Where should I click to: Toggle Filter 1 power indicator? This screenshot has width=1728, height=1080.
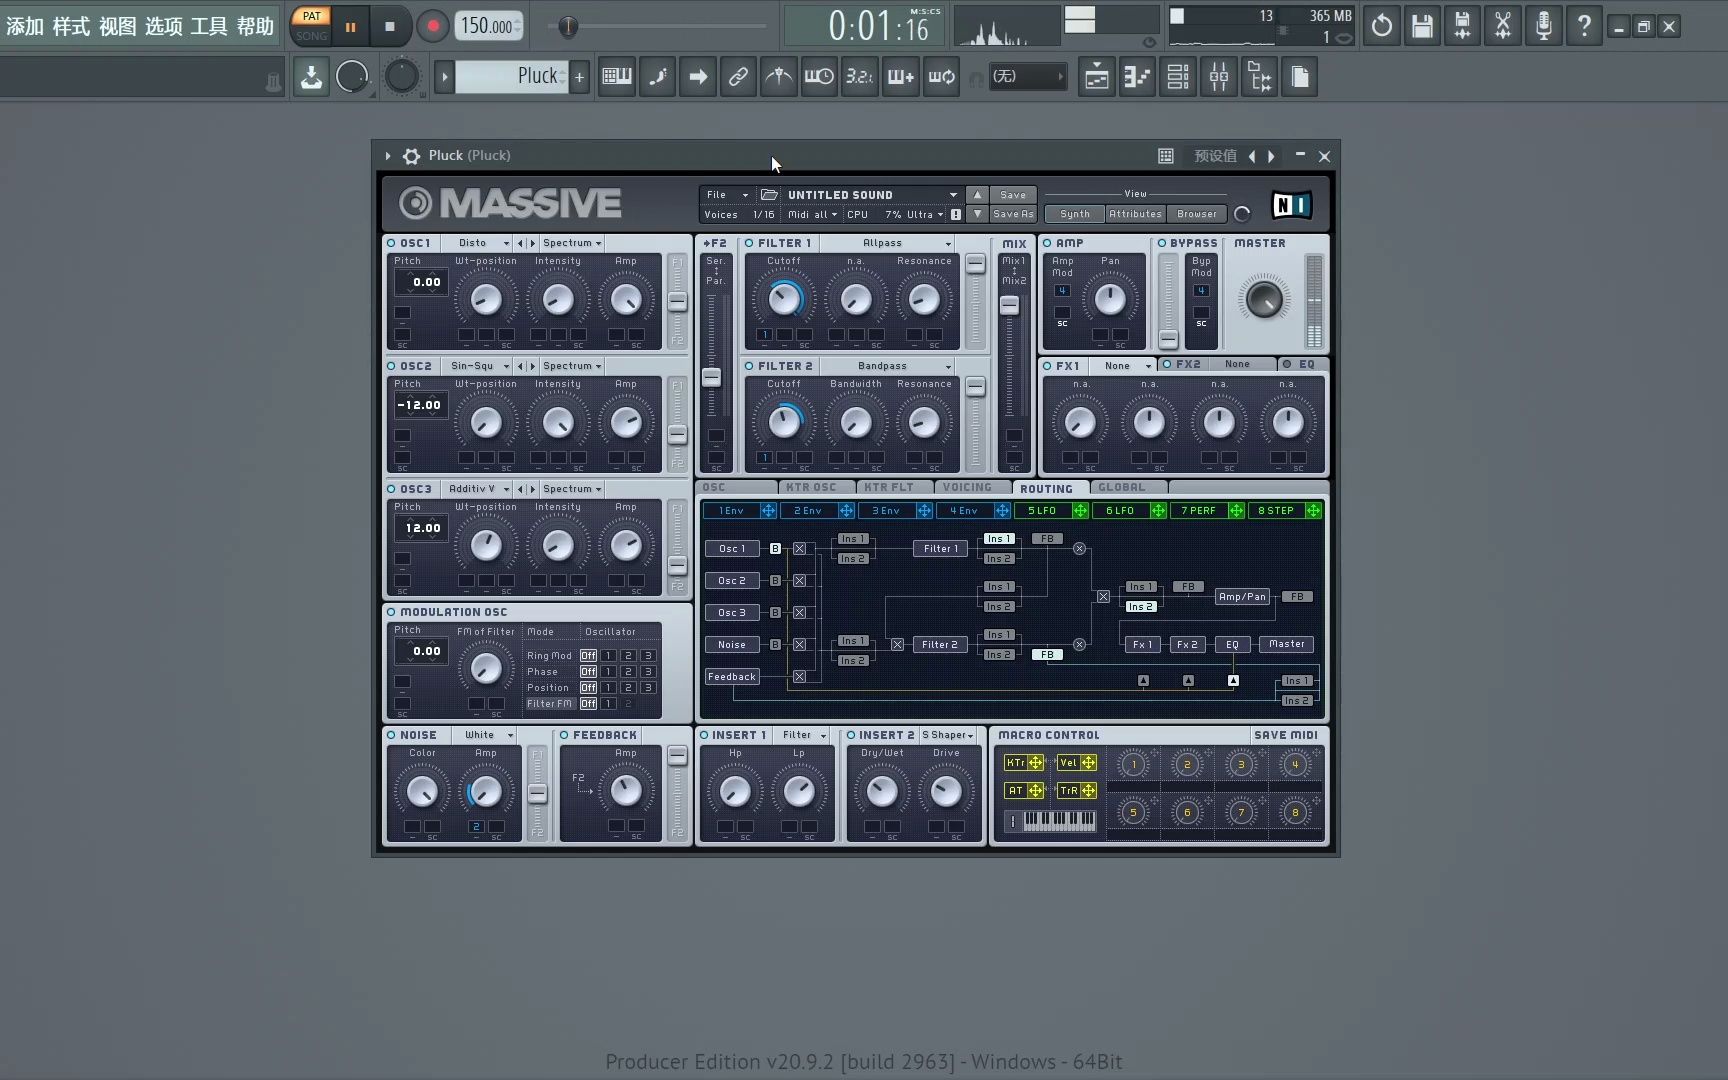(749, 243)
